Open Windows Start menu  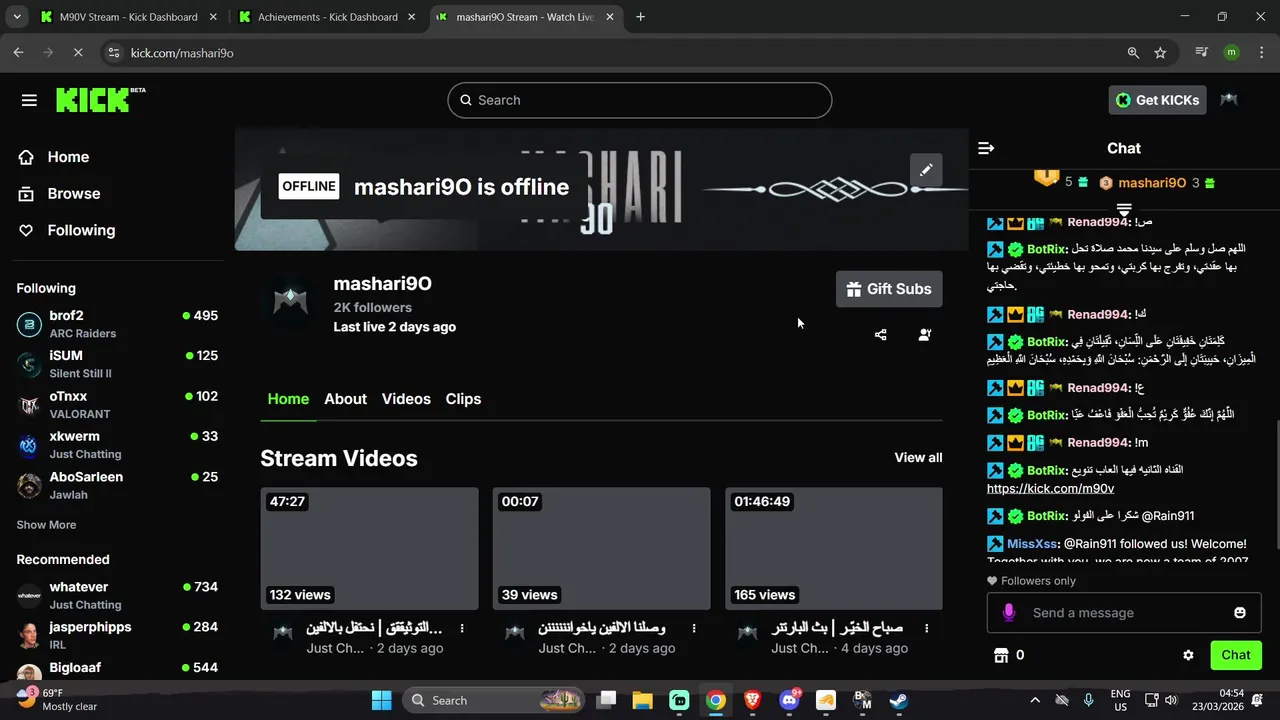382,700
